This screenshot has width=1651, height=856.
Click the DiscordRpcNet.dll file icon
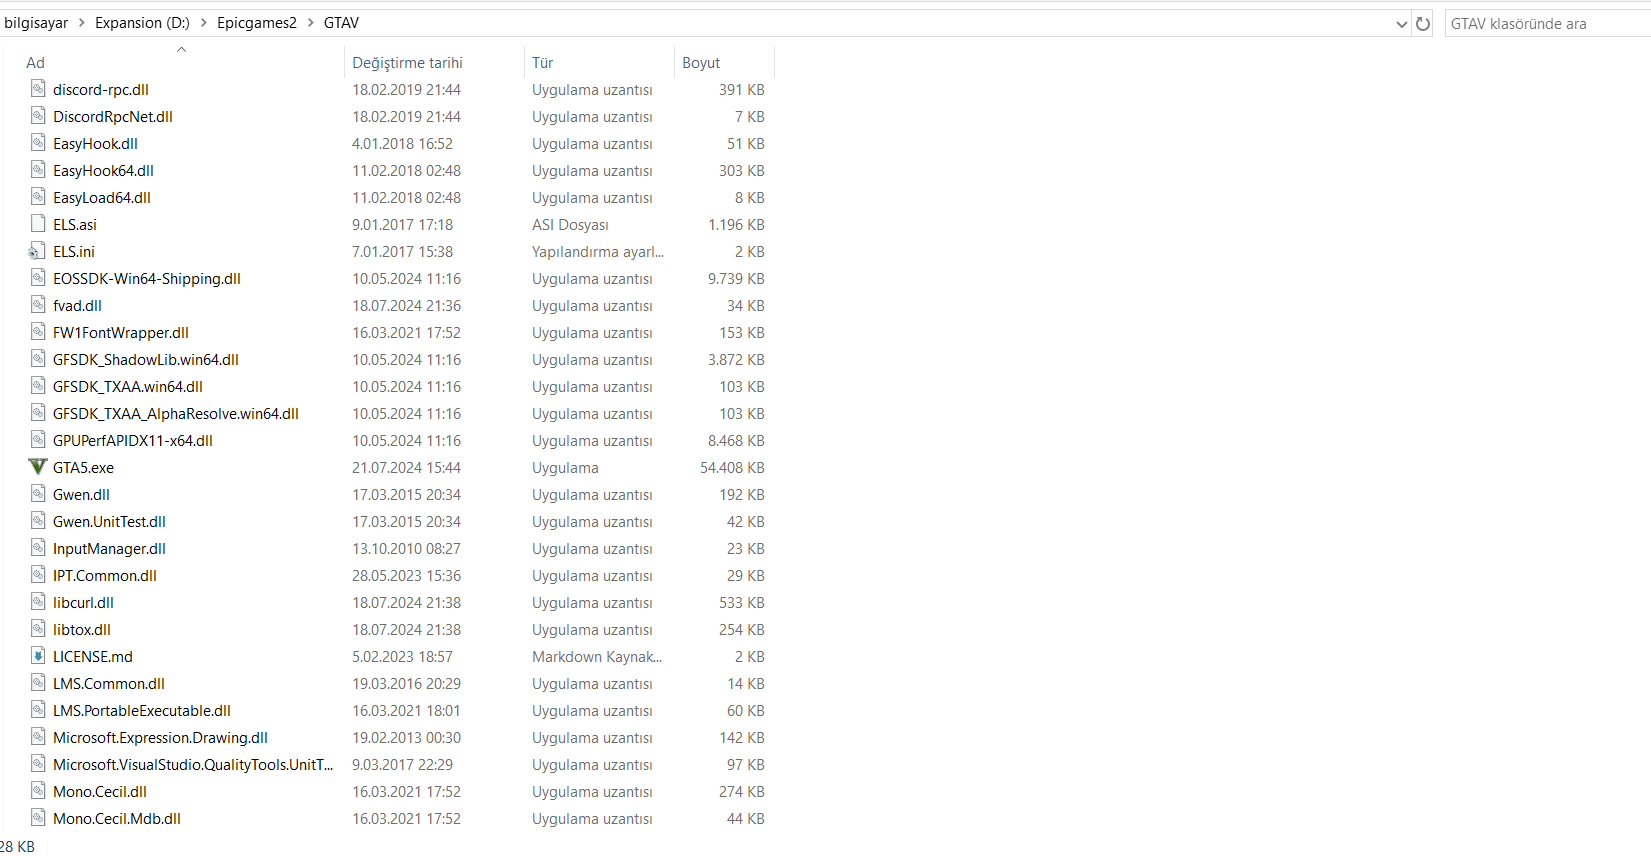(x=38, y=116)
